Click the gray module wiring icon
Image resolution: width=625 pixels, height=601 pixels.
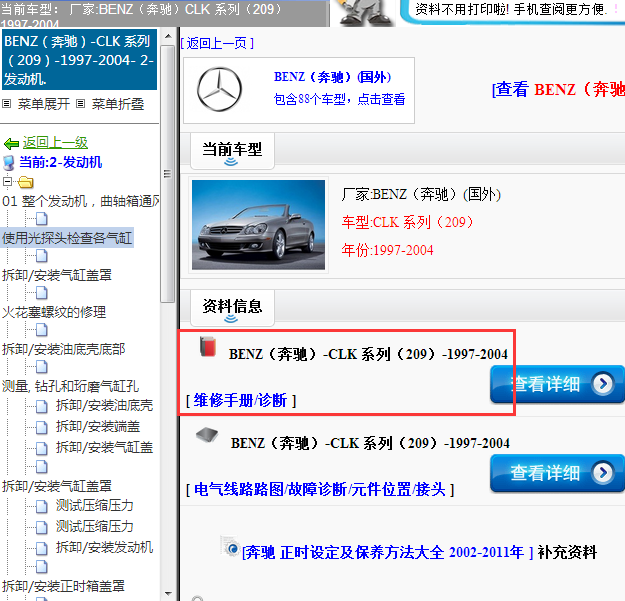207,434
